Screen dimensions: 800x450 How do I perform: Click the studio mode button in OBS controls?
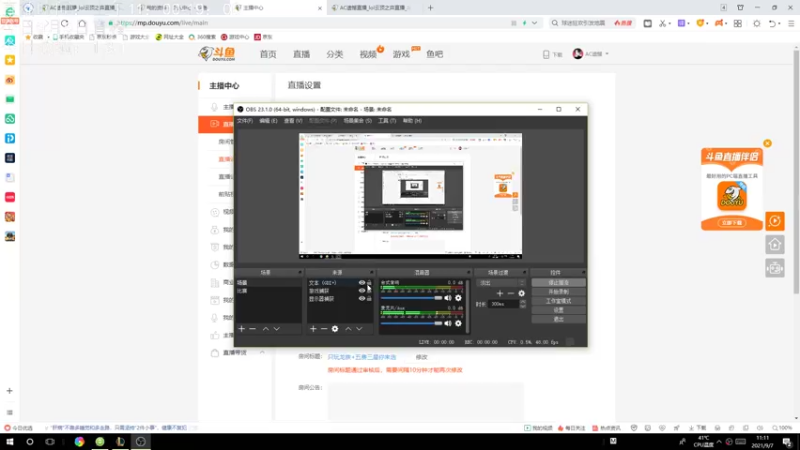[x=559, y=301]
